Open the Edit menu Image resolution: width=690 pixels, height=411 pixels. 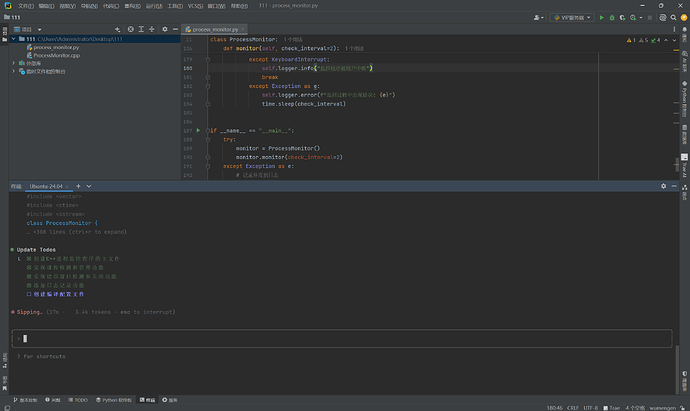(x=46, y=6)
